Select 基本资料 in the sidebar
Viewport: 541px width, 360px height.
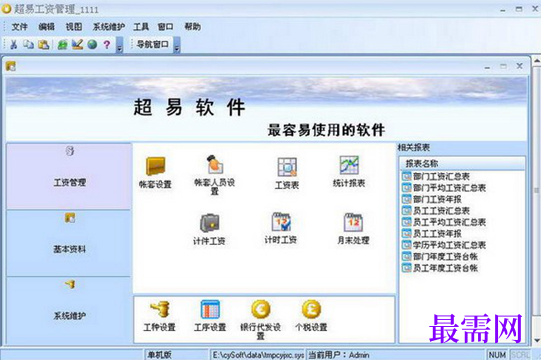[69, 243]
